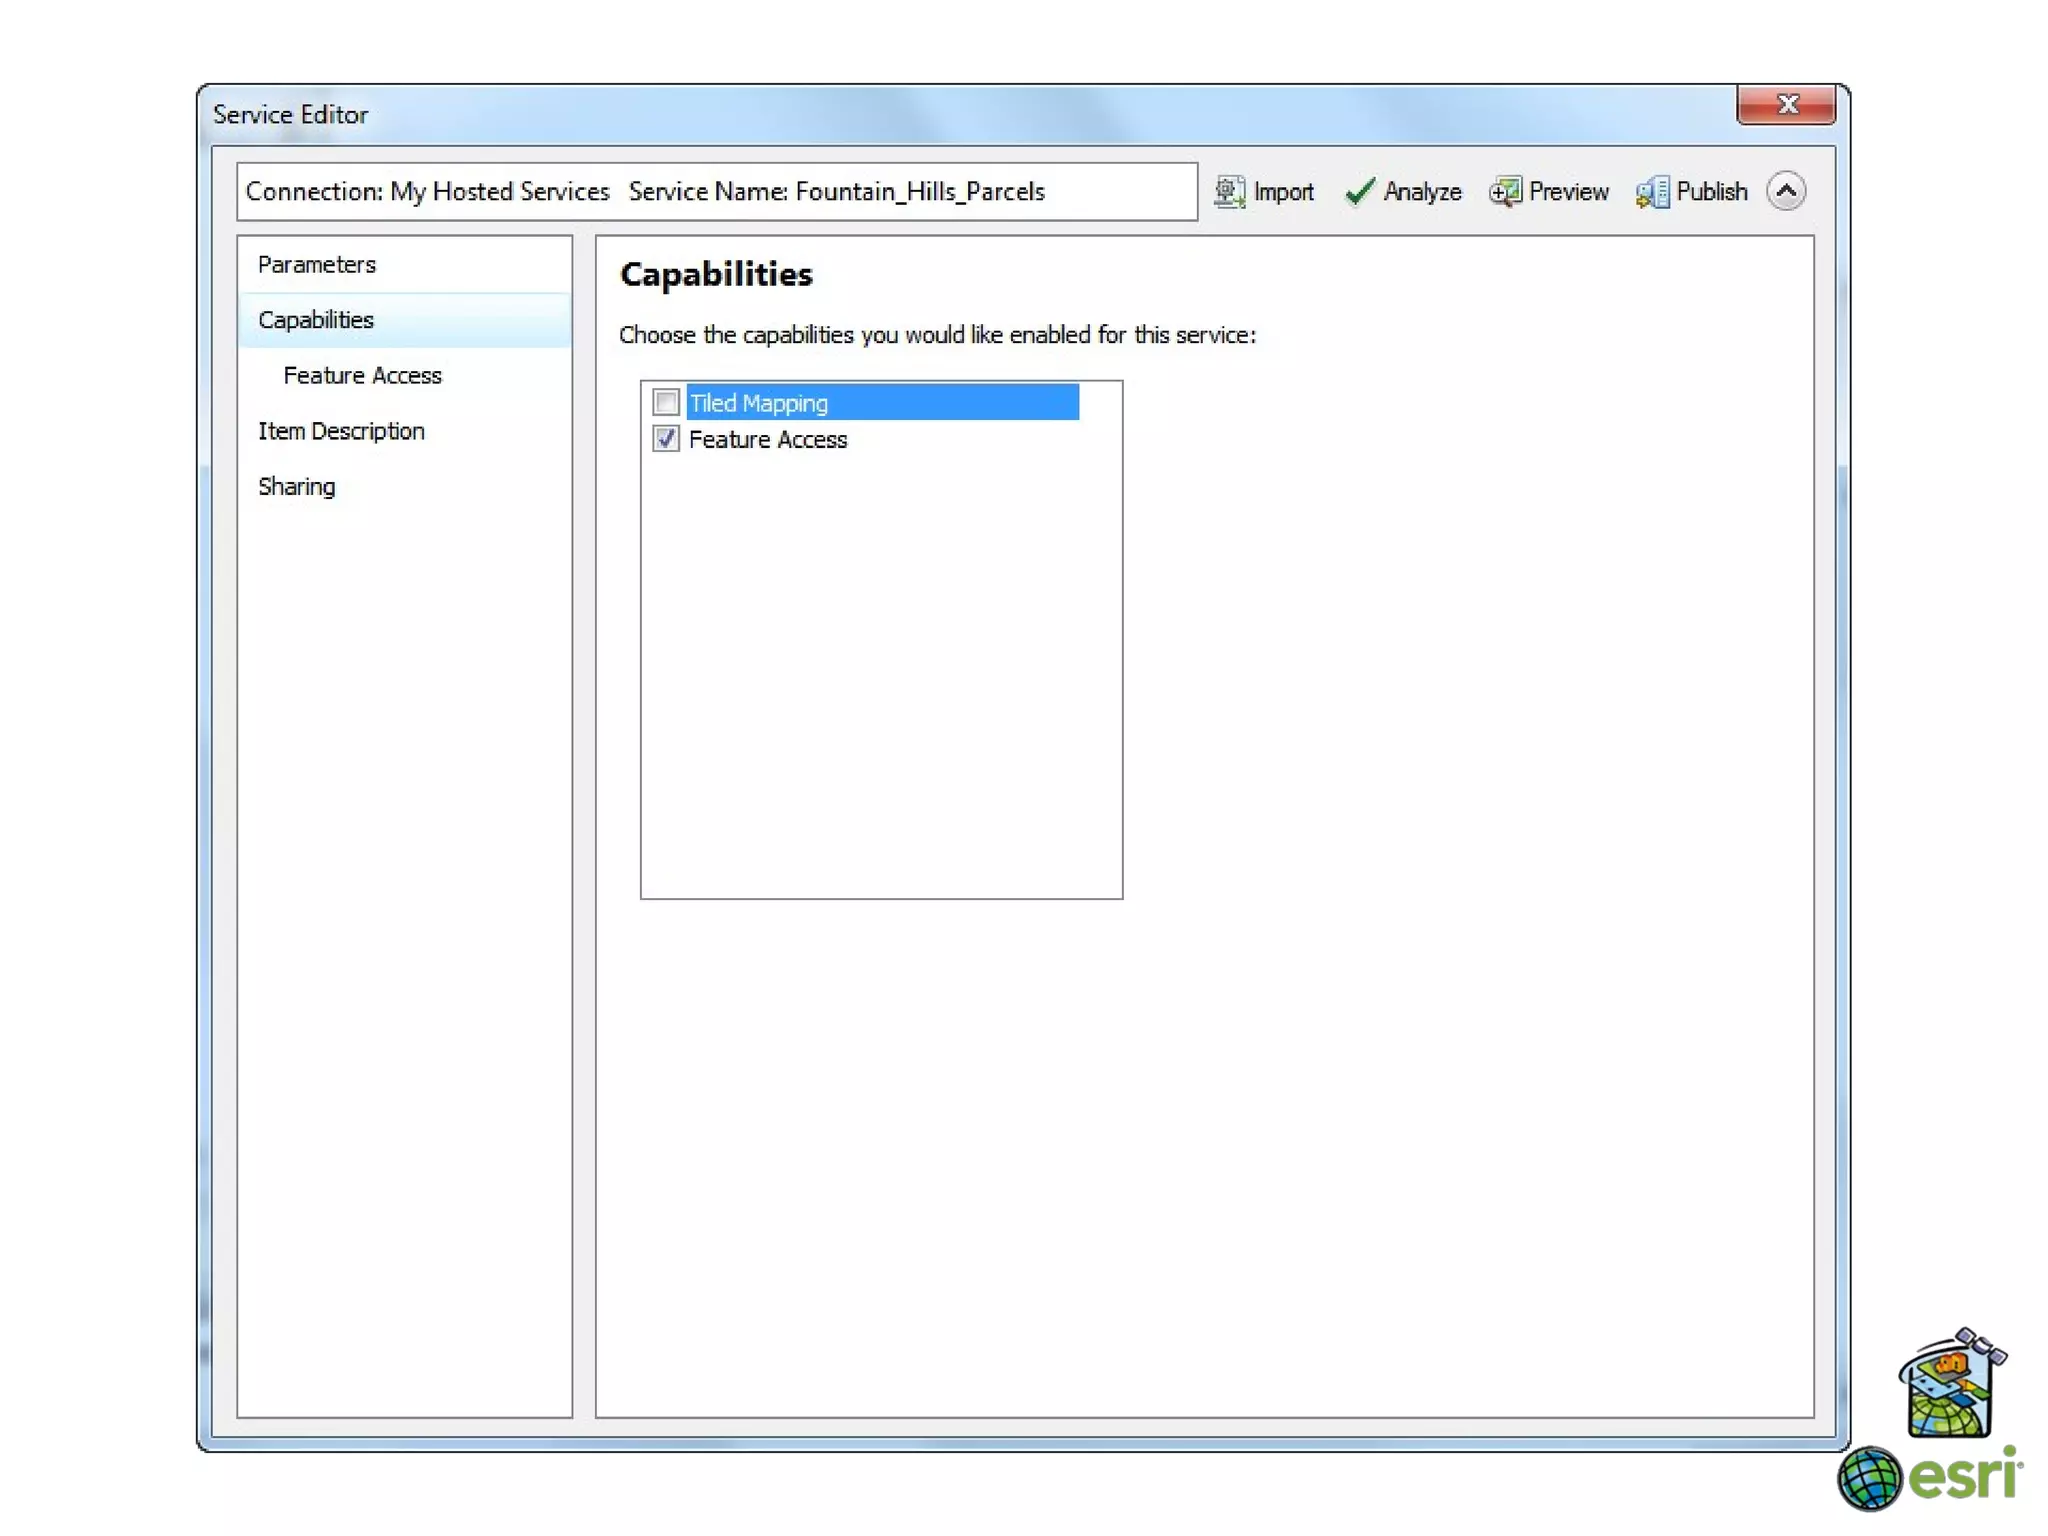
Task: Open the Sharing section
Action: point(296,487)
